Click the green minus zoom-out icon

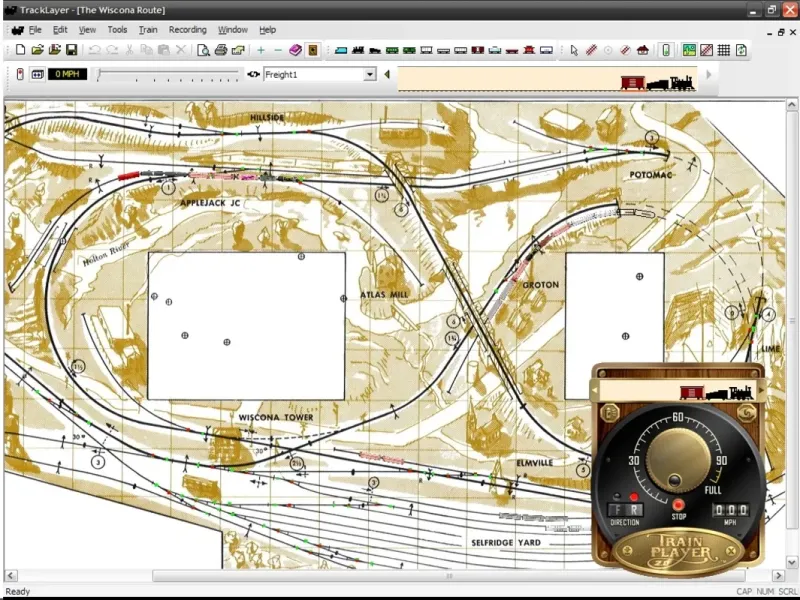click(278, 49)
